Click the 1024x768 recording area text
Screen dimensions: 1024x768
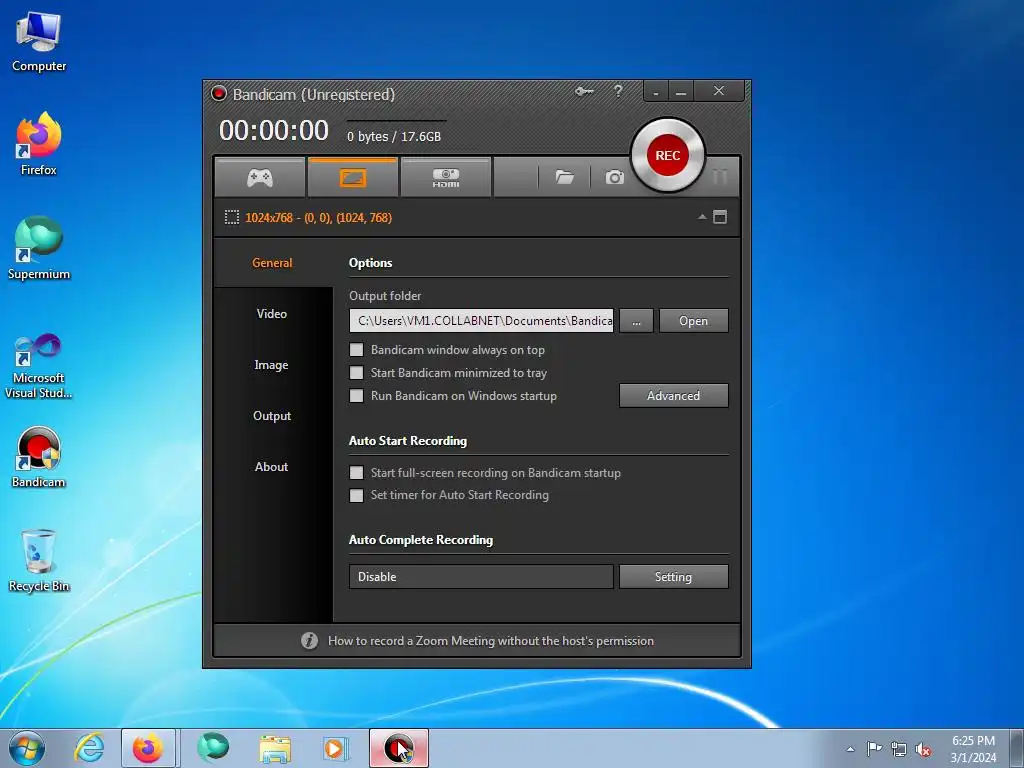pyautogui.click(x=319, y=217)
